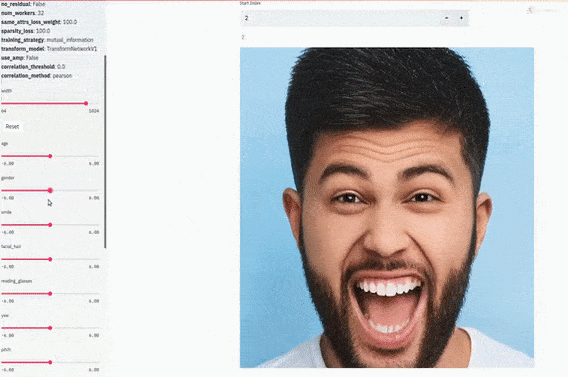Click the pitch slider handle
The width and height of the screenshot is (568, 377).
click(x=50, y=362)
